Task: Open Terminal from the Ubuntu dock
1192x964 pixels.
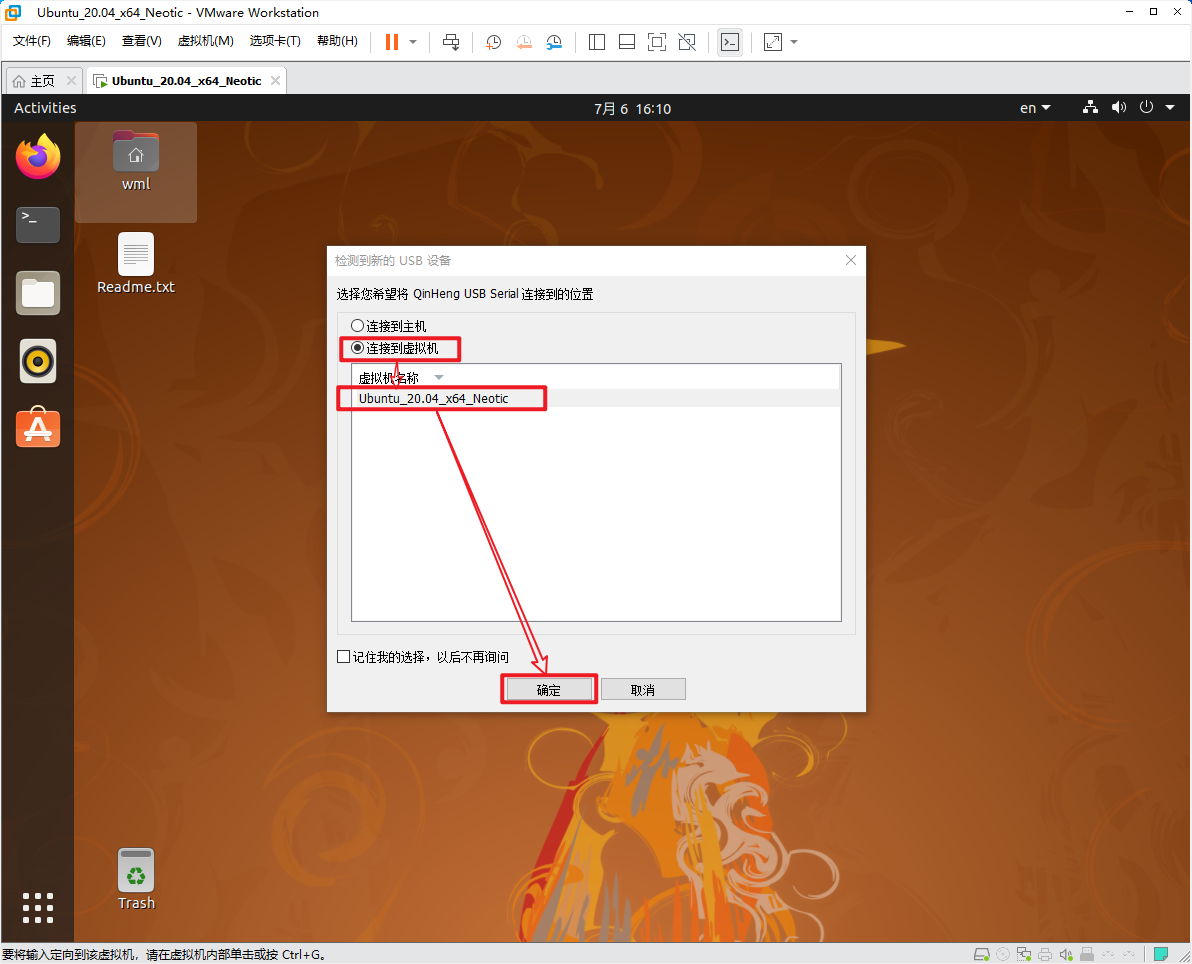Action: click(38, 225)
